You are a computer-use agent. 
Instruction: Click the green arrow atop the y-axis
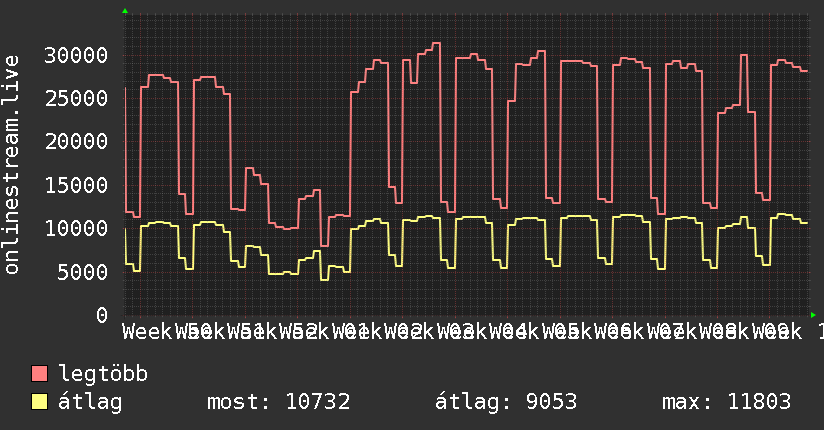pos(125,11)
